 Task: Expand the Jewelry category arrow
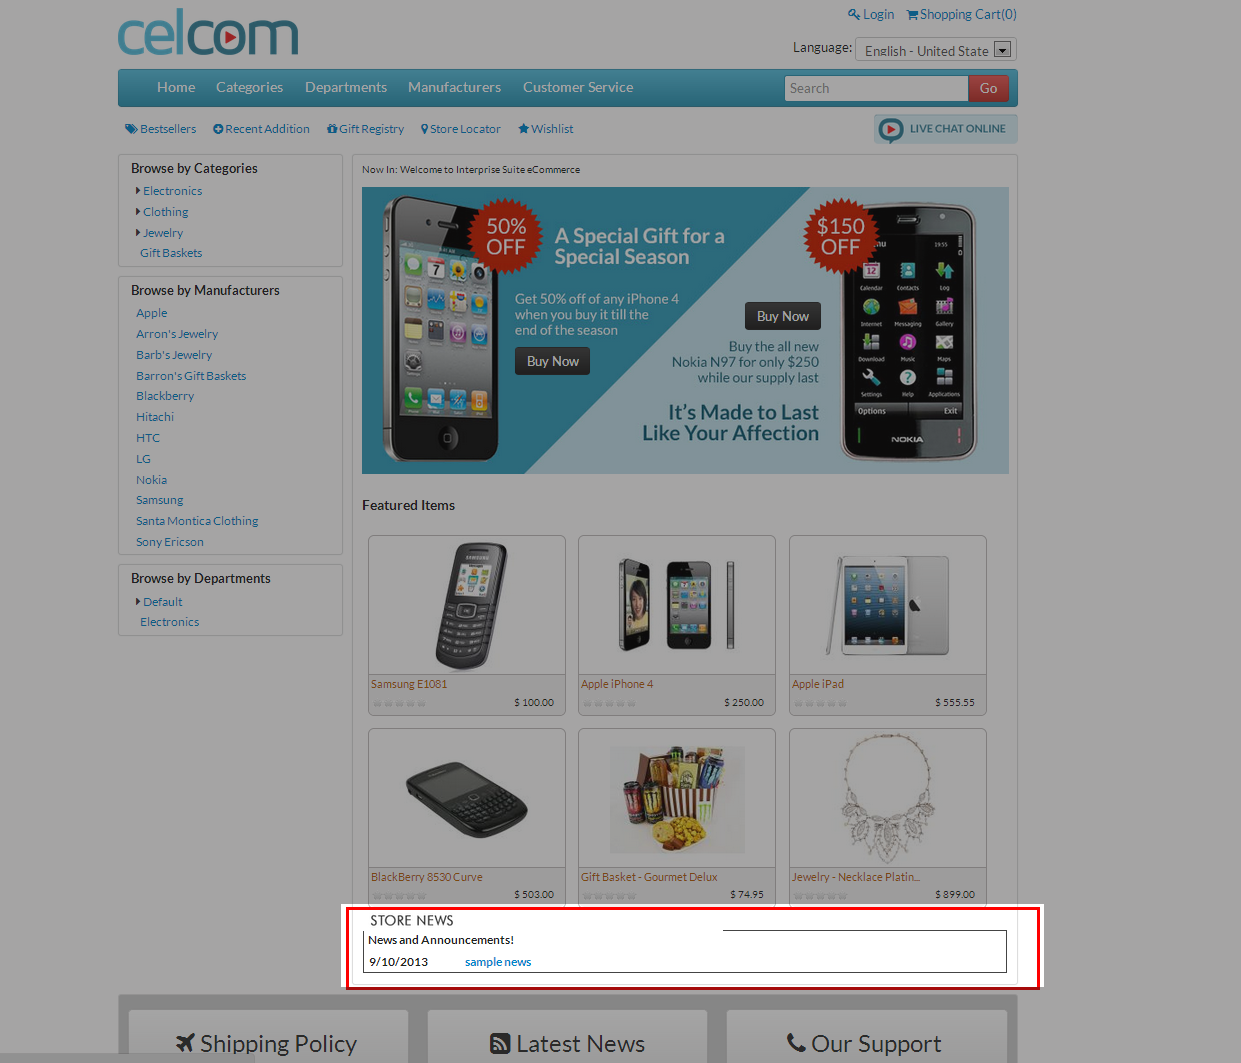[138, 232]
